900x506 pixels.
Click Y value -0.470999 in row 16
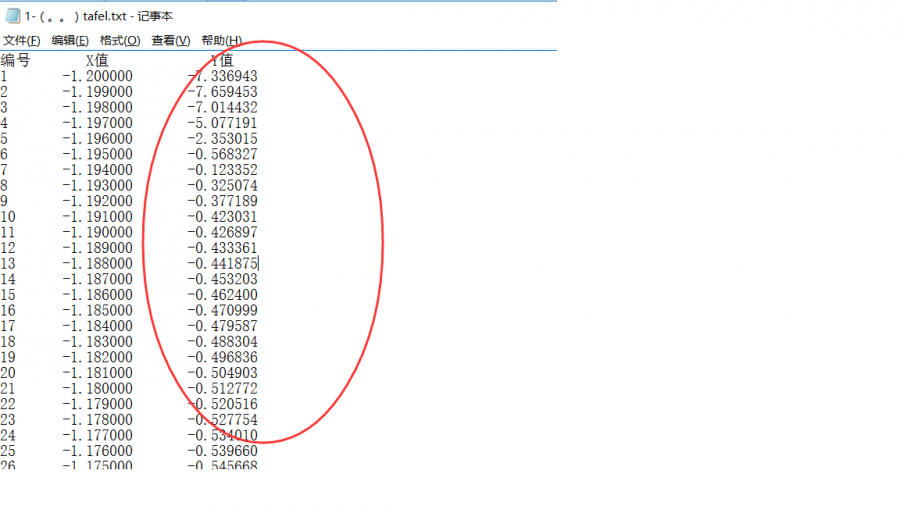click(223, 310)
